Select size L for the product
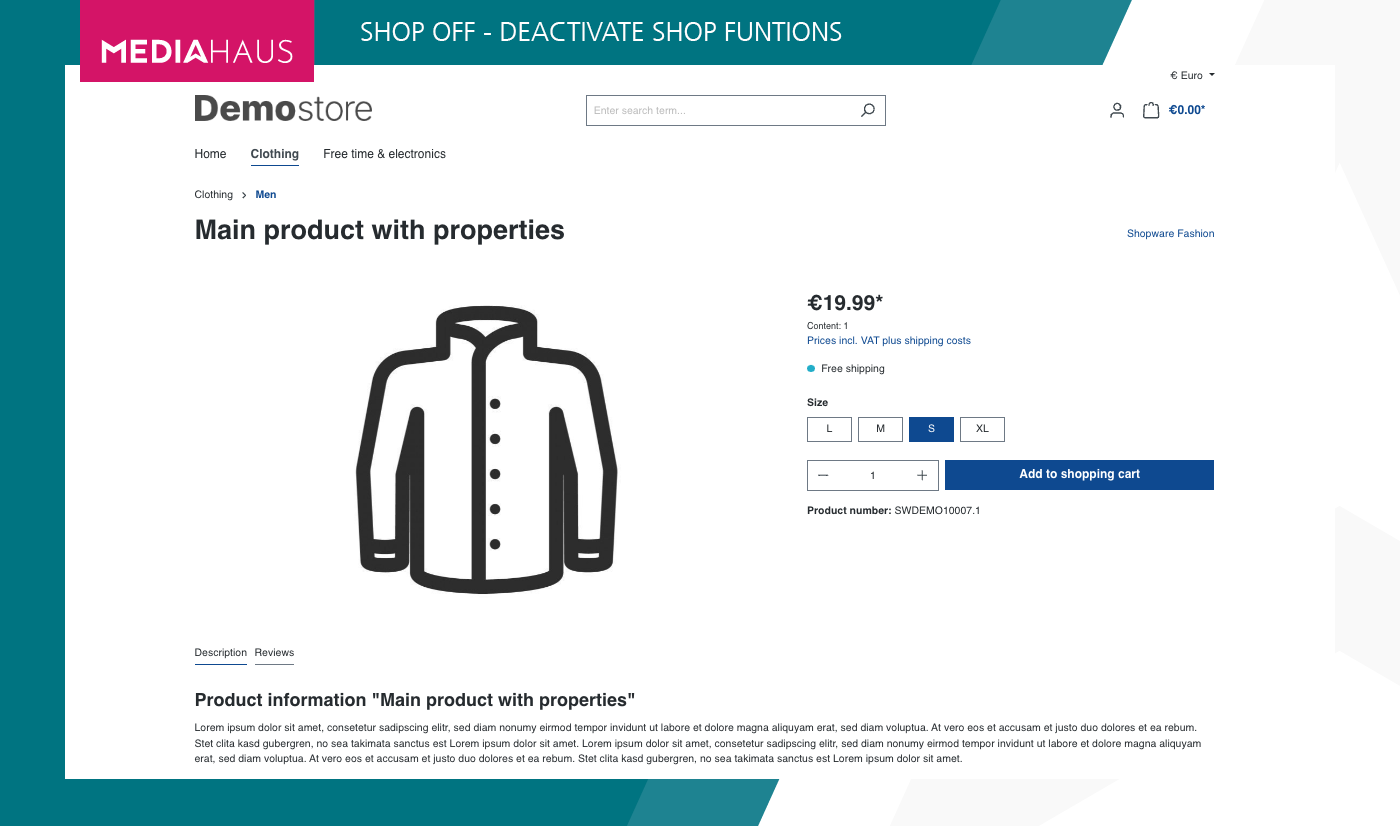1400x826 pixels. [829, 429]
